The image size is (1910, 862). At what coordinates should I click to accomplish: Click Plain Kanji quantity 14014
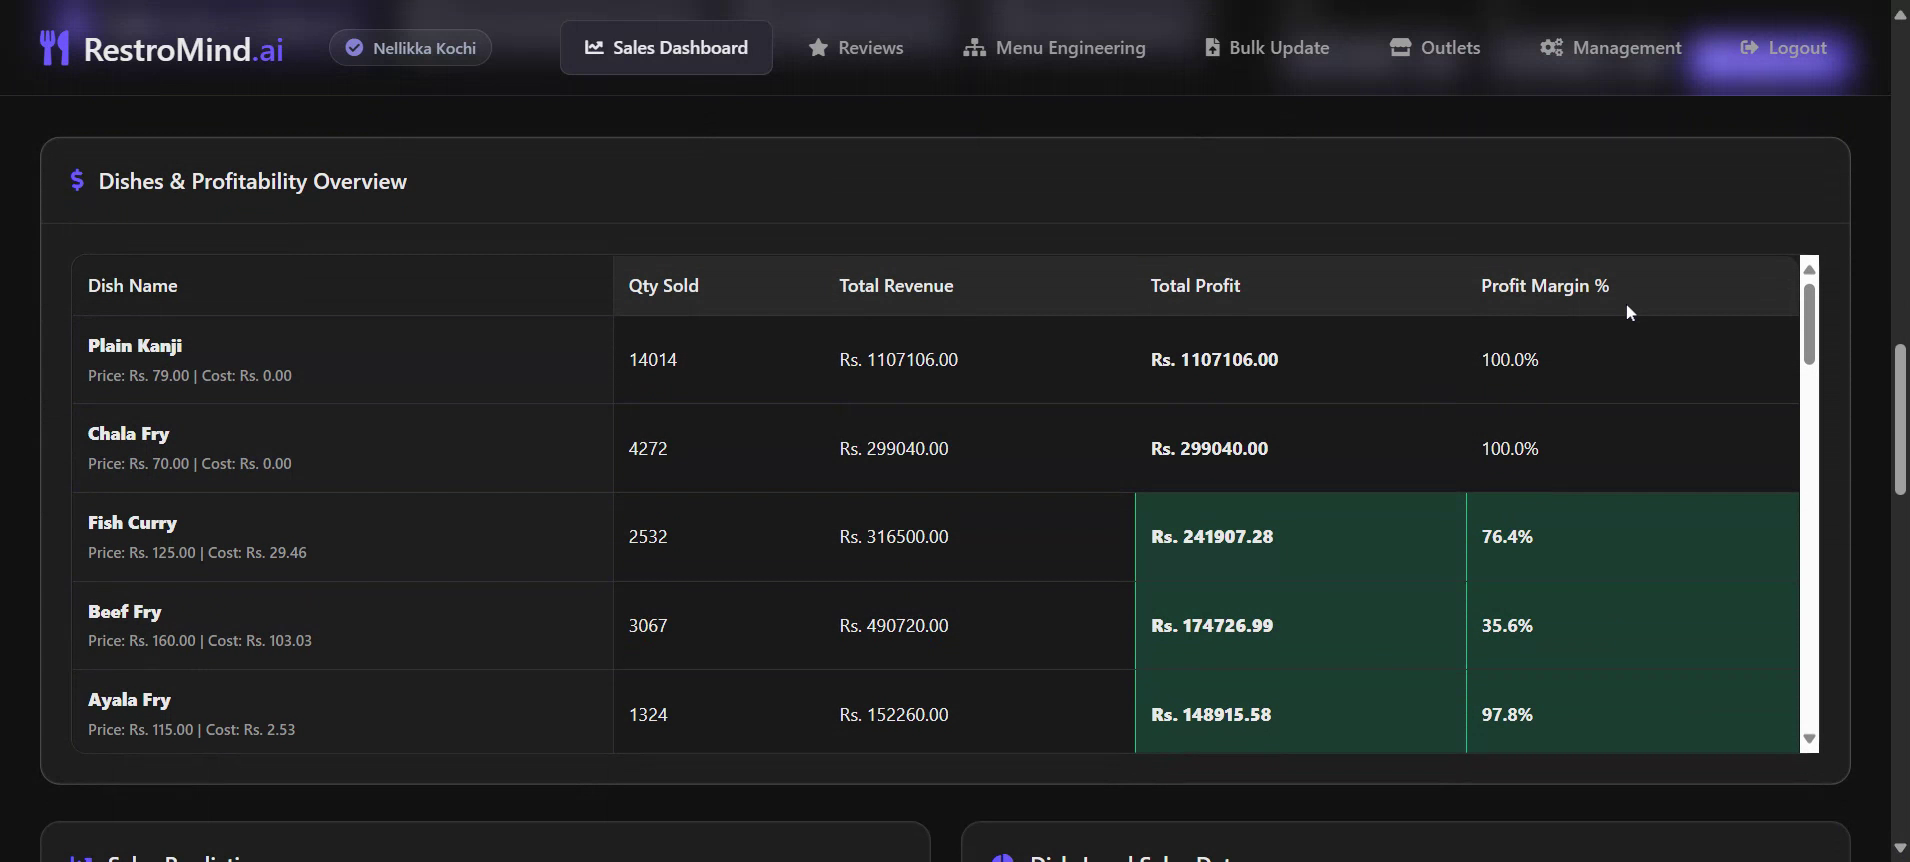tap(653, 360)
